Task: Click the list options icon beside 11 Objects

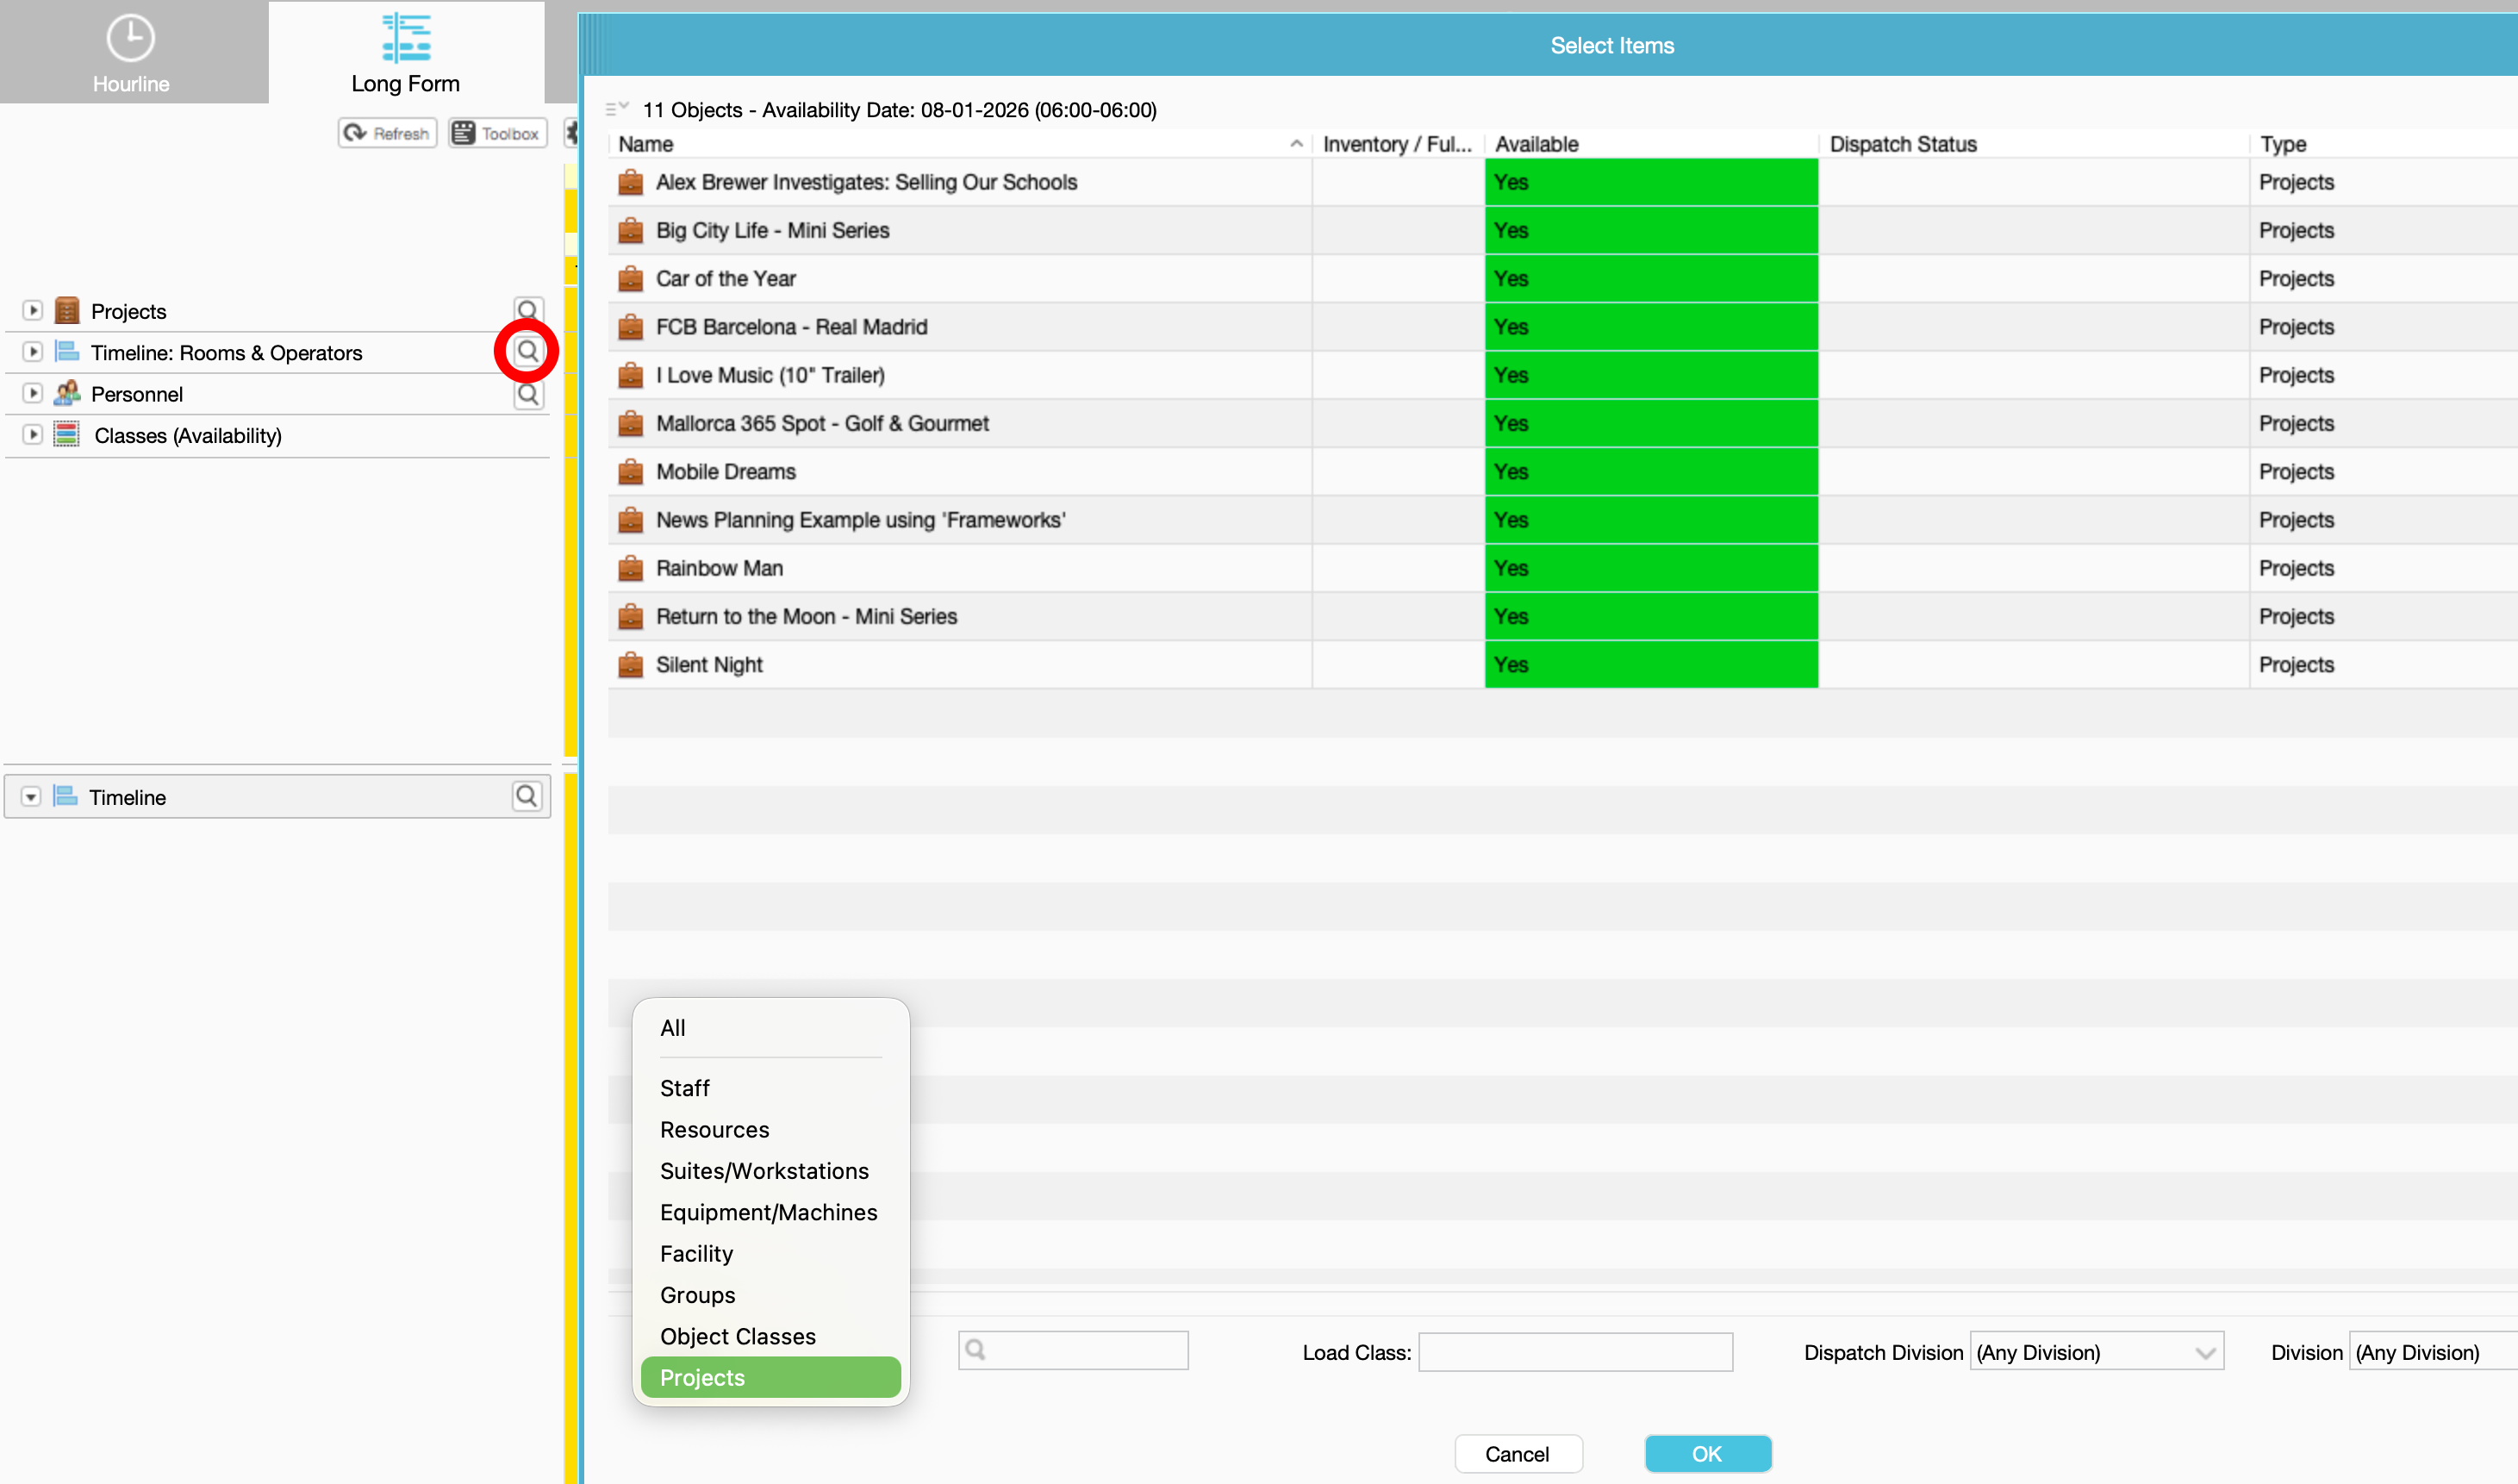Action: coord(616,108)
